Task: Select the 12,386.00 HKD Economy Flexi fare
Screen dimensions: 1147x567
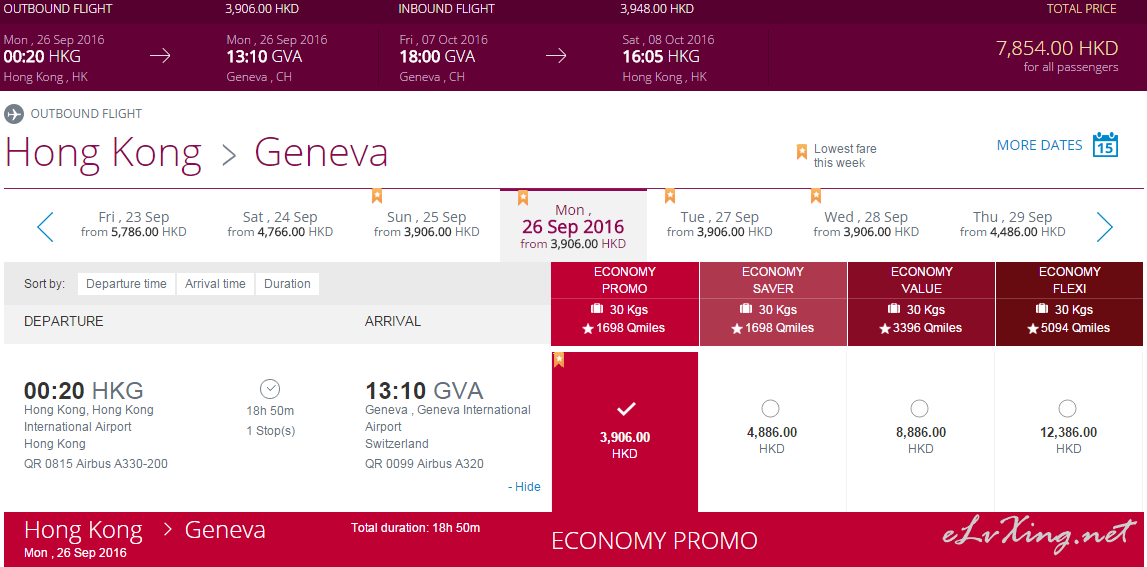Action: [1067, 408]
